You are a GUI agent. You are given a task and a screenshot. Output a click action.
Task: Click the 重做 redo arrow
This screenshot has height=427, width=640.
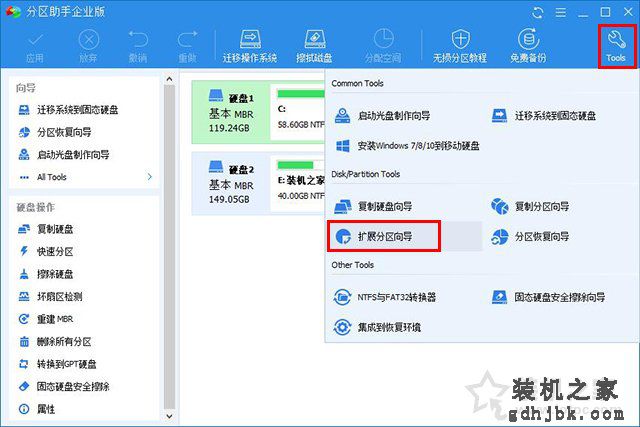coord(187,47)
